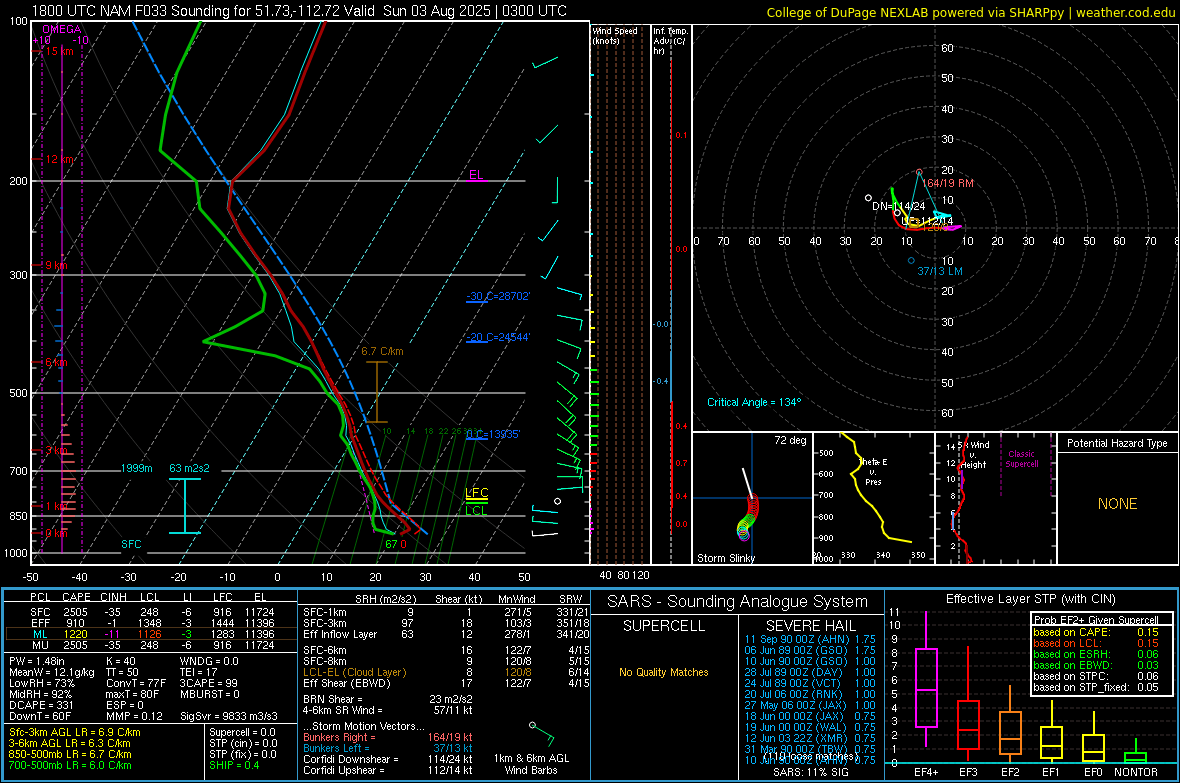This screenshot has width=1180, height=783.
Task: Click the 'Theta-E v. Pres' plot label
Action: 873,472
